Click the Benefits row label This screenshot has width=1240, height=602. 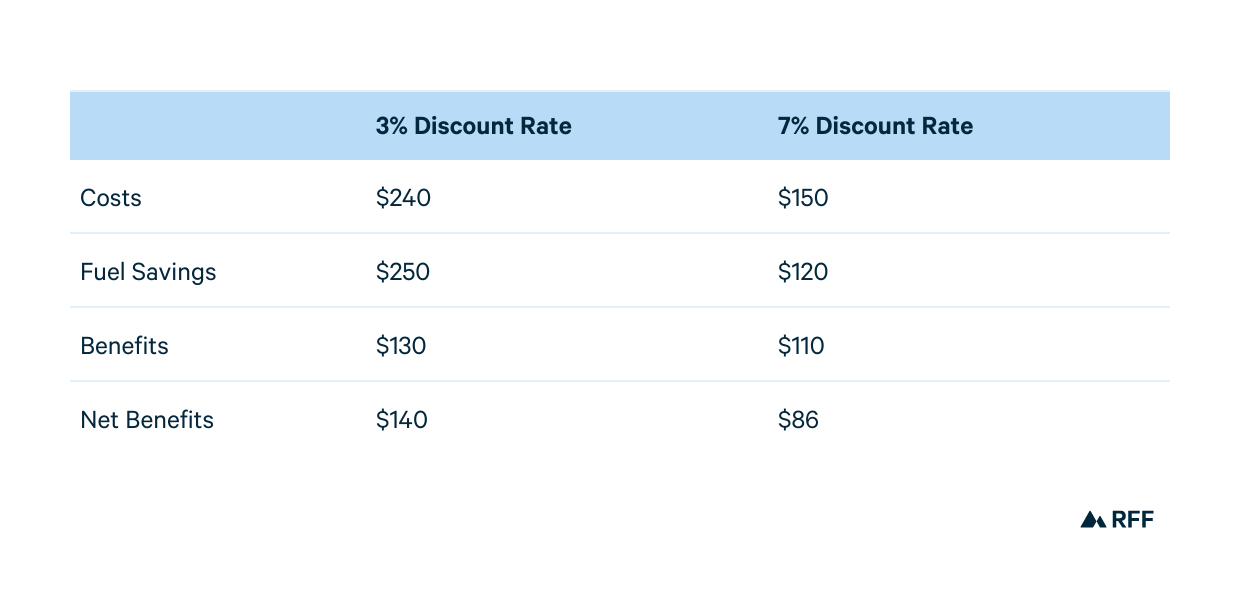click(124, 346)
